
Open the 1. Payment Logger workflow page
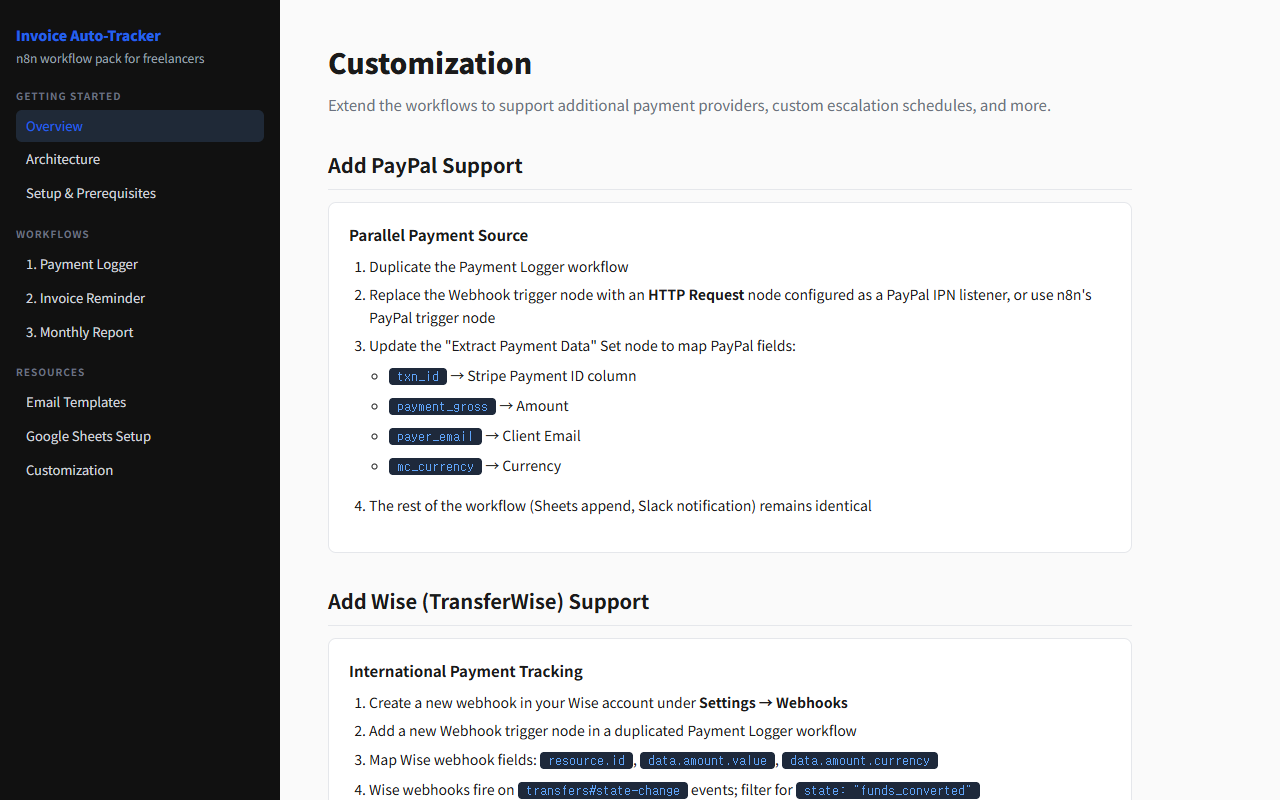pos(82,264)
